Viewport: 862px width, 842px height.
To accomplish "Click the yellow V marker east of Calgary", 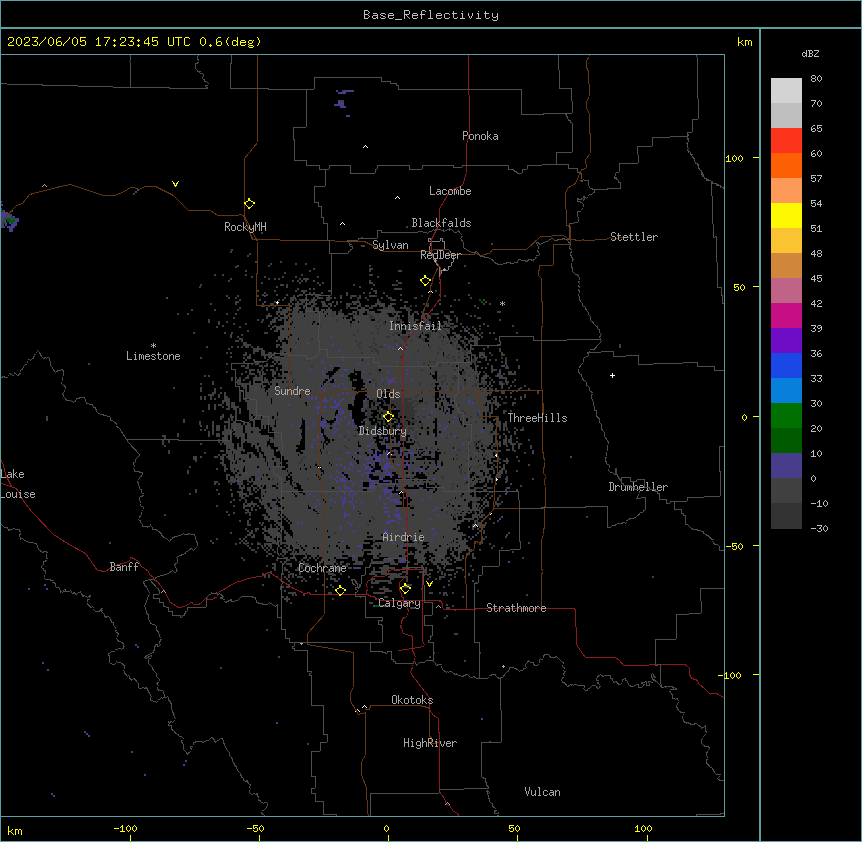I will click(429, 584).
